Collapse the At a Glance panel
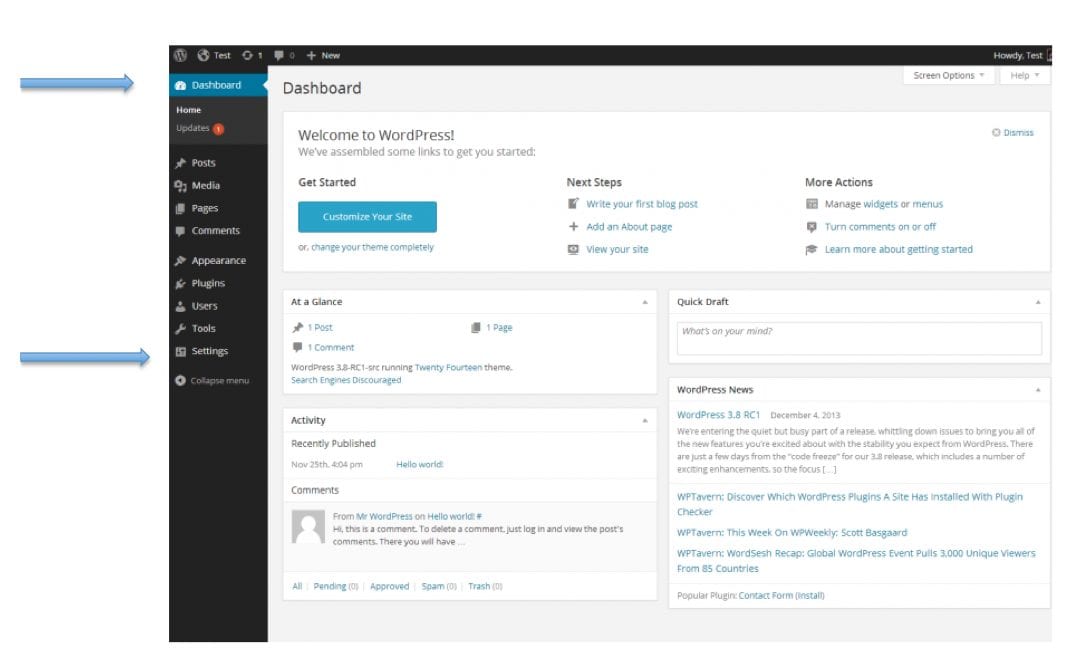 pyautogui.click(x=645, y=302)
